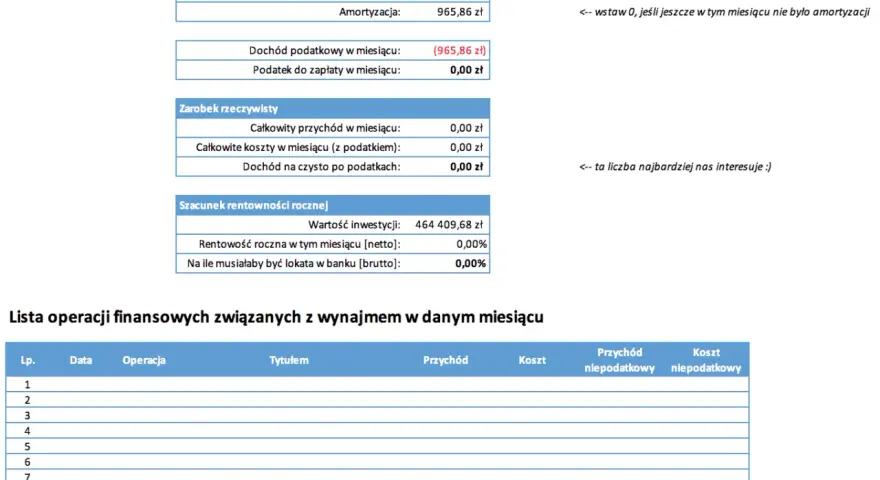Click the Rentowość roczna w tym miesiącu label
This screenshot has width=880, height=480.
(x=300, y=244)
